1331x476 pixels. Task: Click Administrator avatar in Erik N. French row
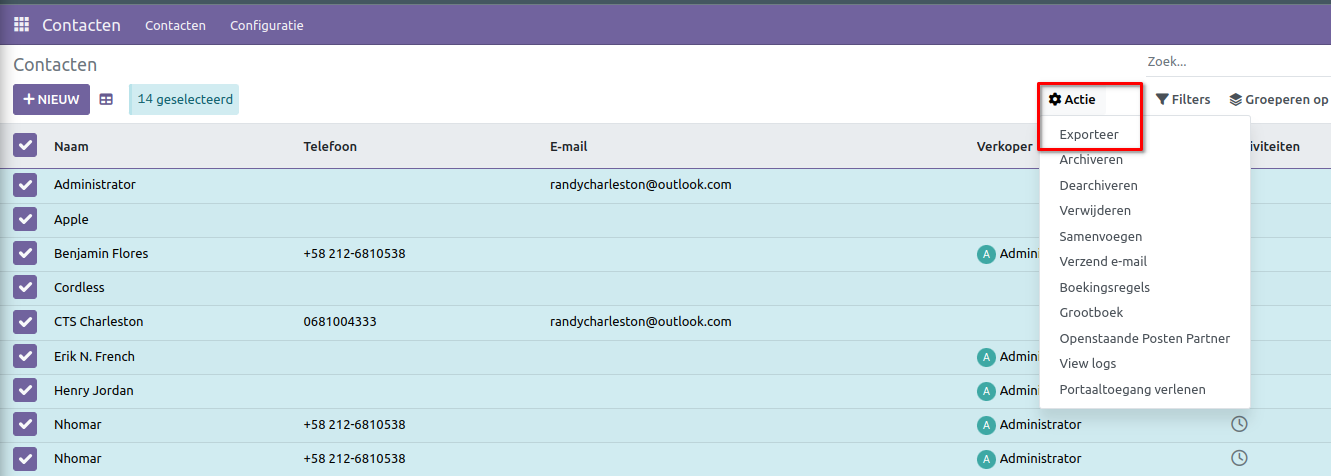(x=987, y=357)
